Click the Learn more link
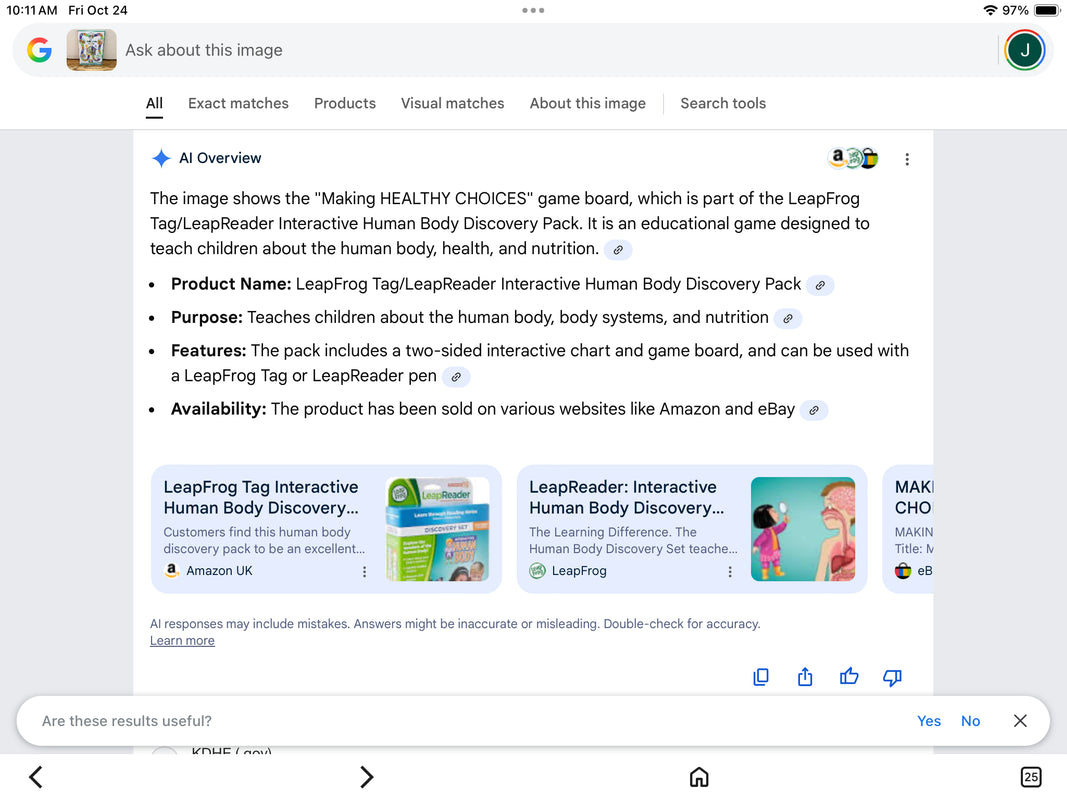 pos(182,641)
